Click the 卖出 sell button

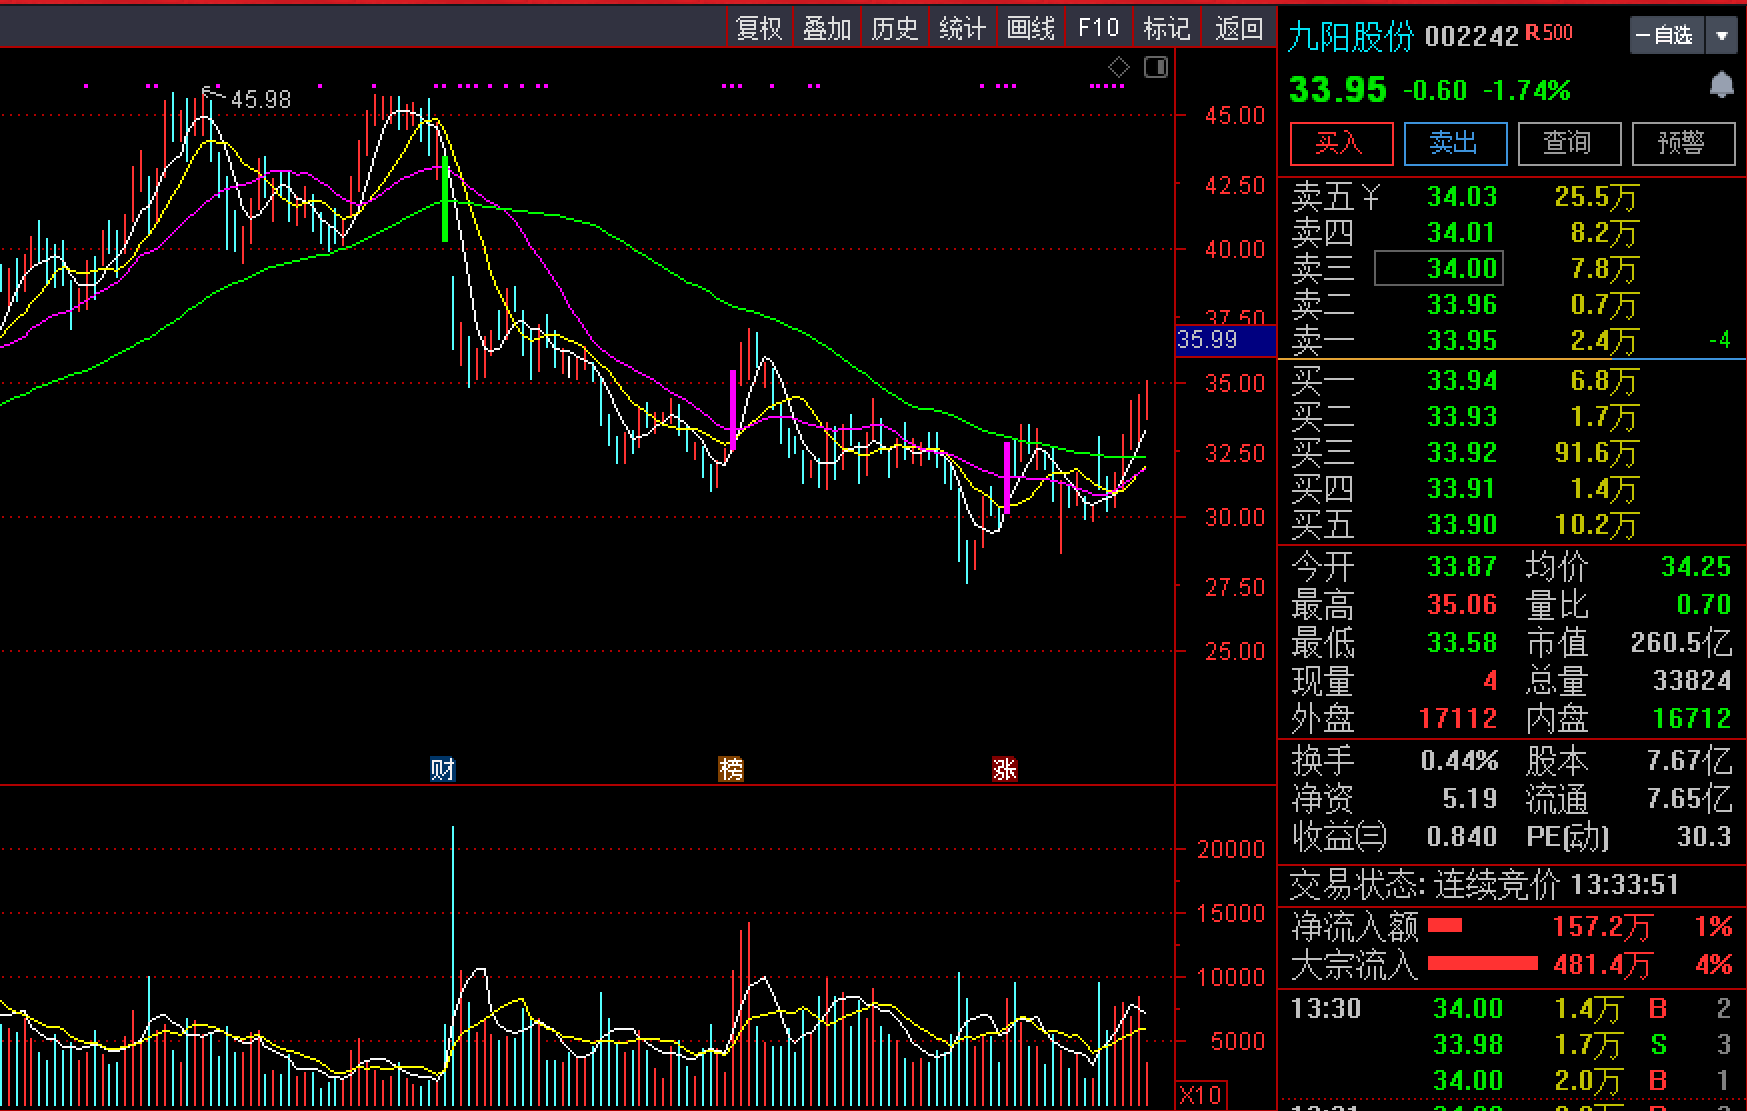point(1455,144)
